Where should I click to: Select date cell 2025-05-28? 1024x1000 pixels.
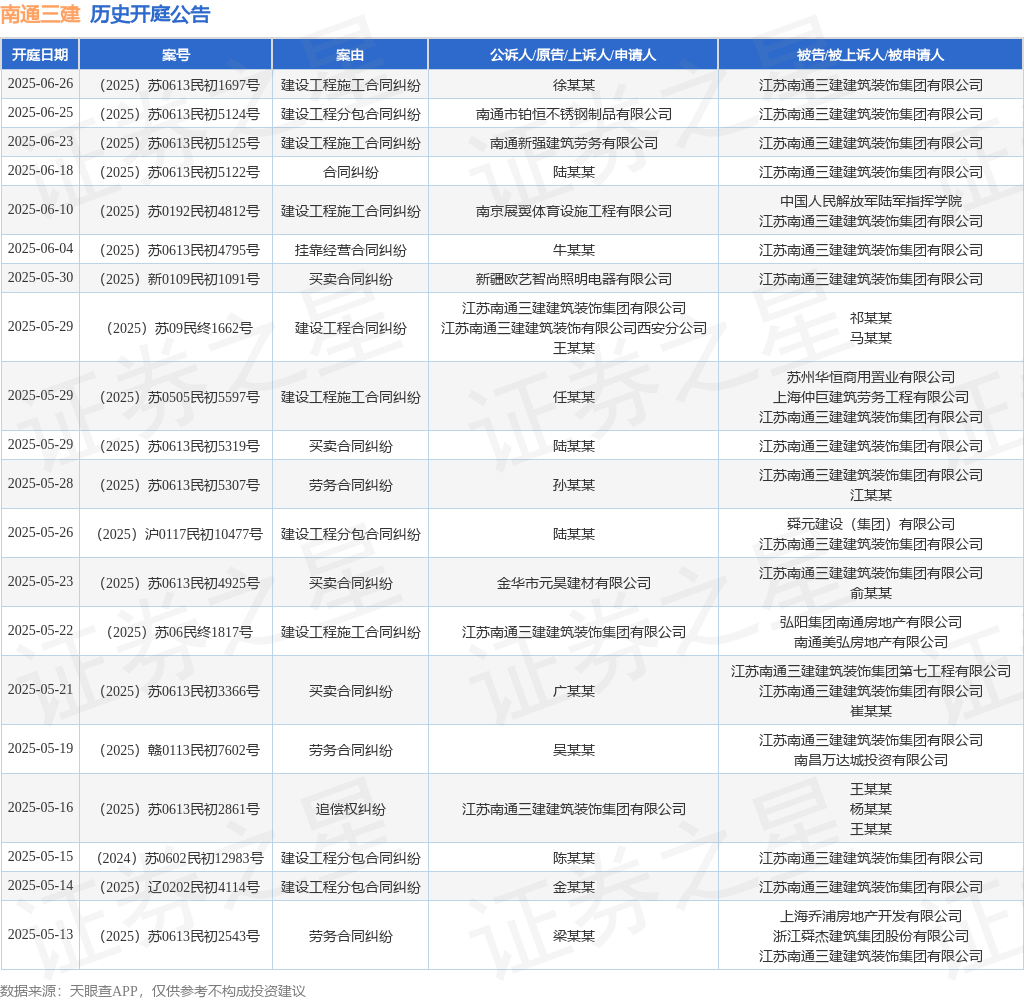pos(40,483)
